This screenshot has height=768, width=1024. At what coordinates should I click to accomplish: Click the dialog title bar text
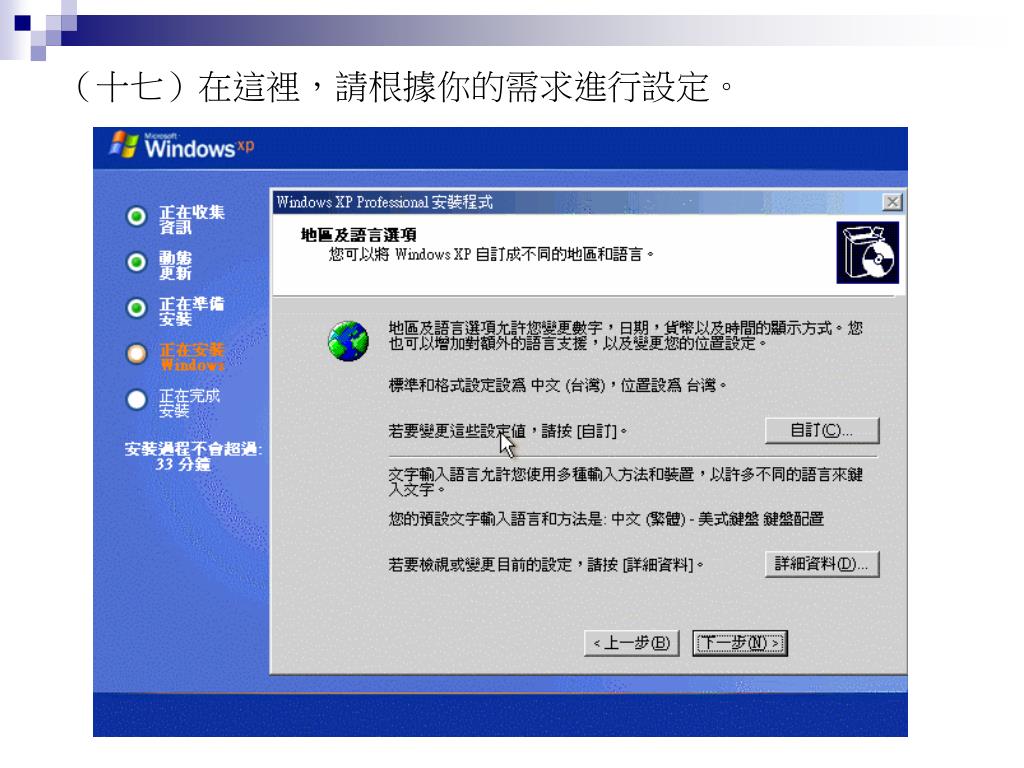click(x=384, y=202)
